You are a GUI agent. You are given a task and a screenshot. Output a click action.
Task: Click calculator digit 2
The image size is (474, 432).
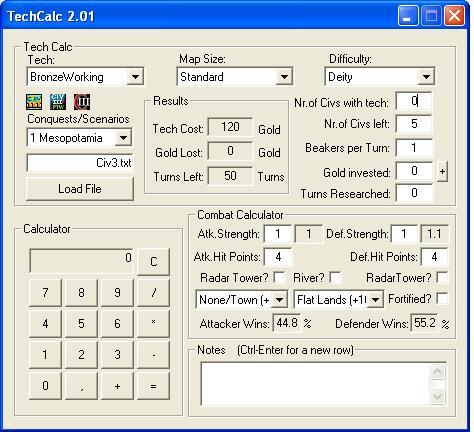click(x=81, y=355)
